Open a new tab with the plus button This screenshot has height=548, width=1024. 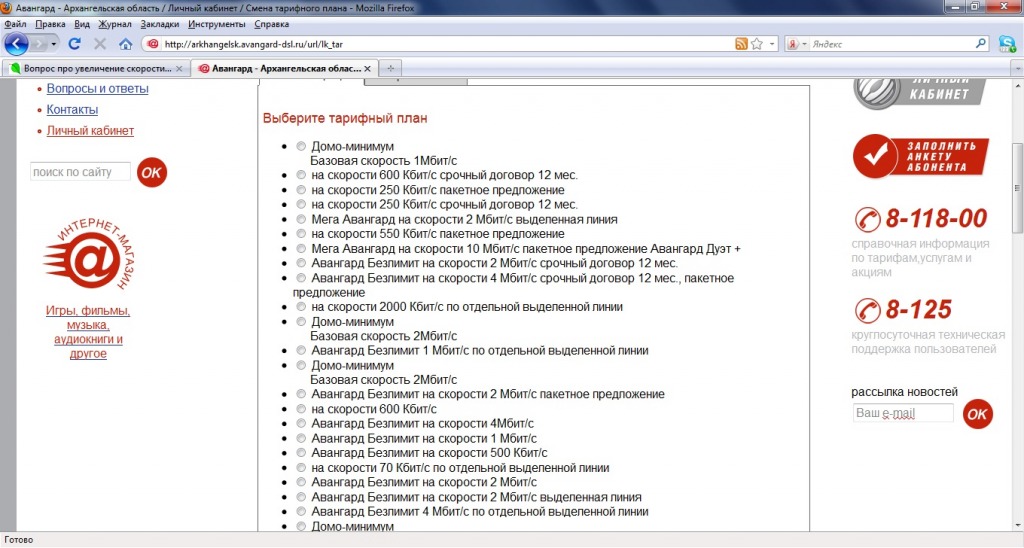[x=391, y=68]
